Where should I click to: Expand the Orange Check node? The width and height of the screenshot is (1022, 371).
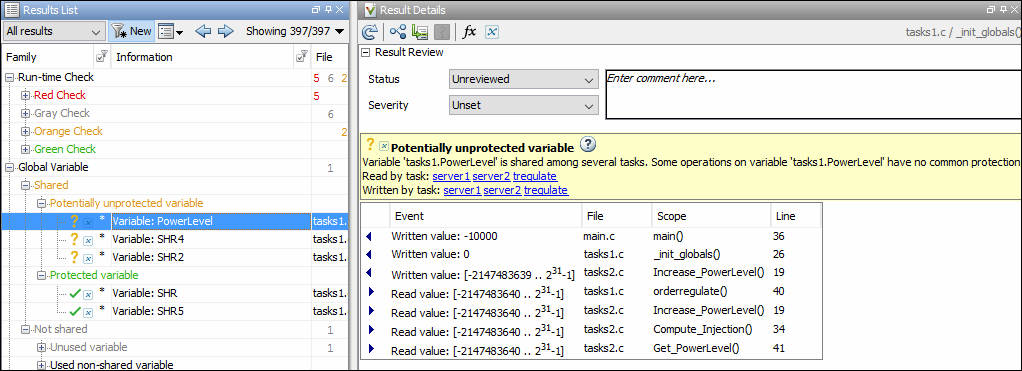click(25, 131)
